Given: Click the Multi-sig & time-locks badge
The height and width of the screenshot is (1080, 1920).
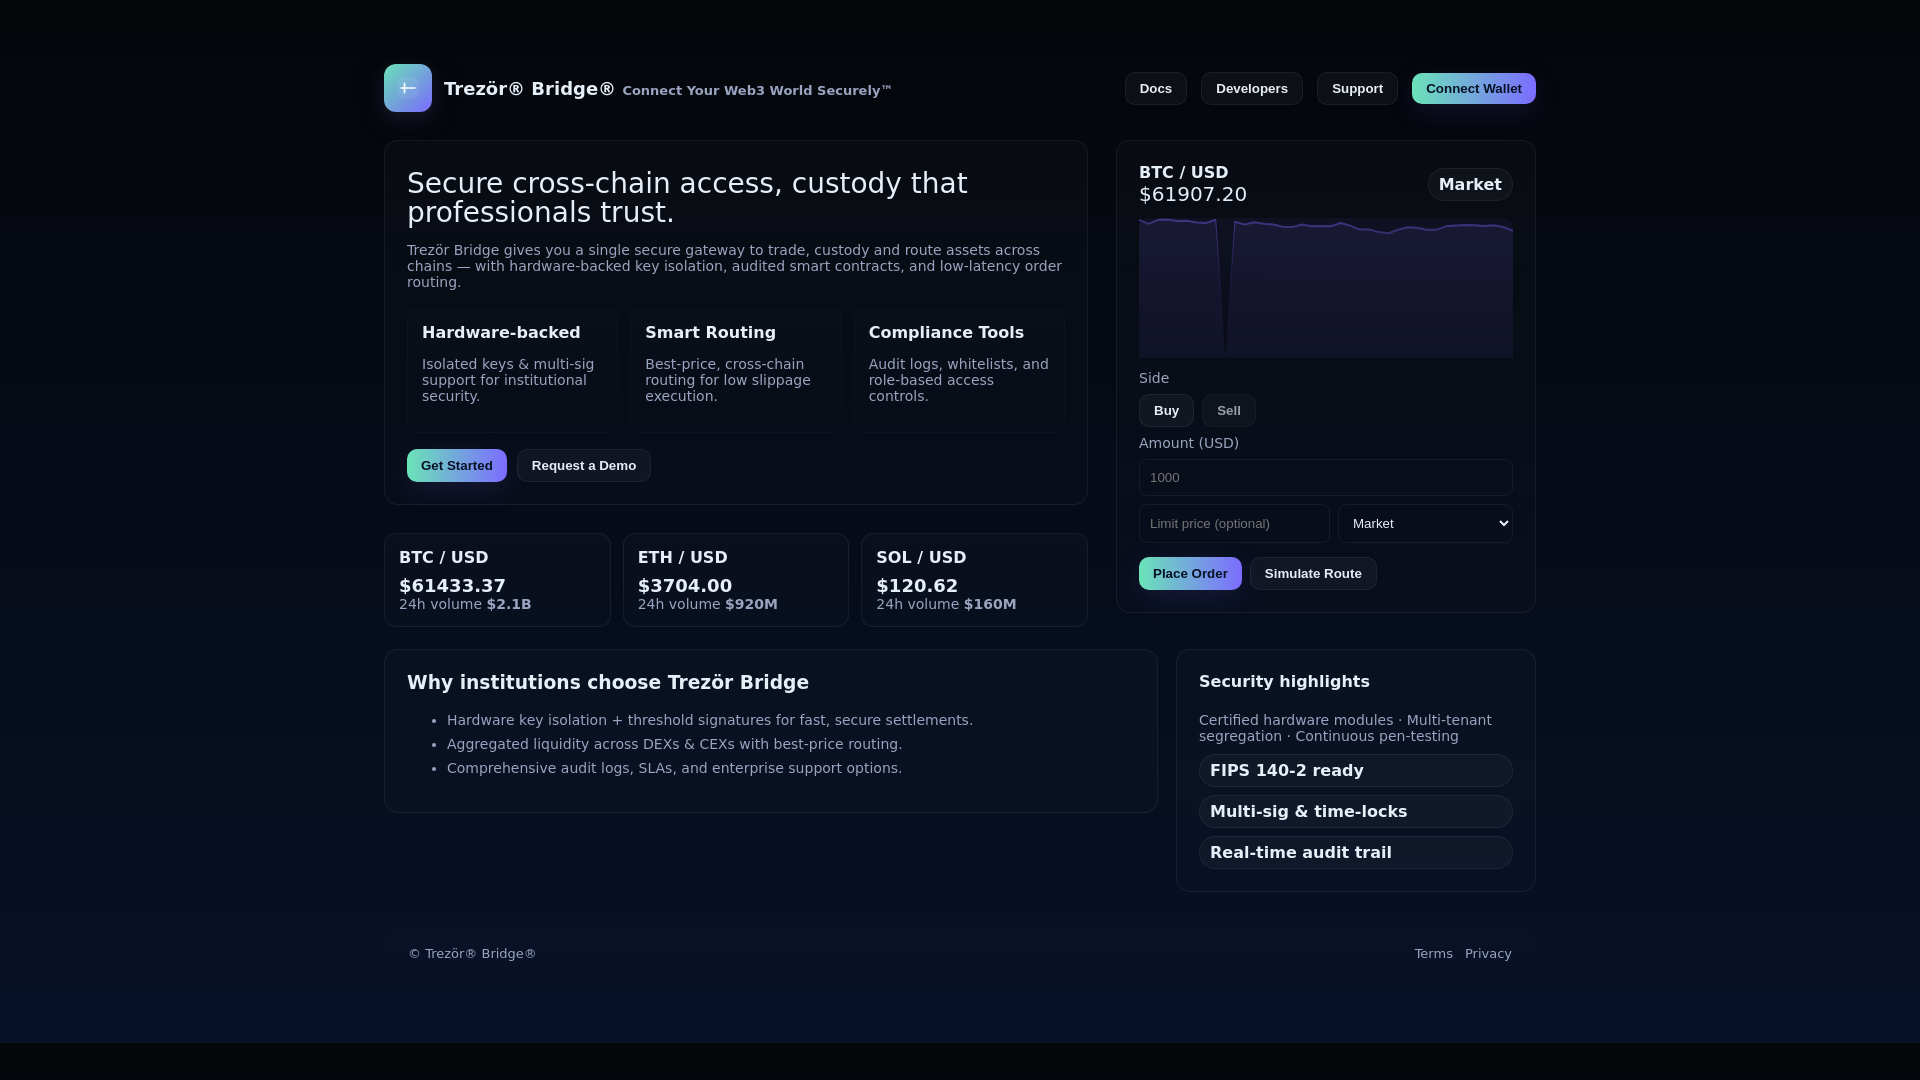Looking at the screenshot, I should [1355, 812].
